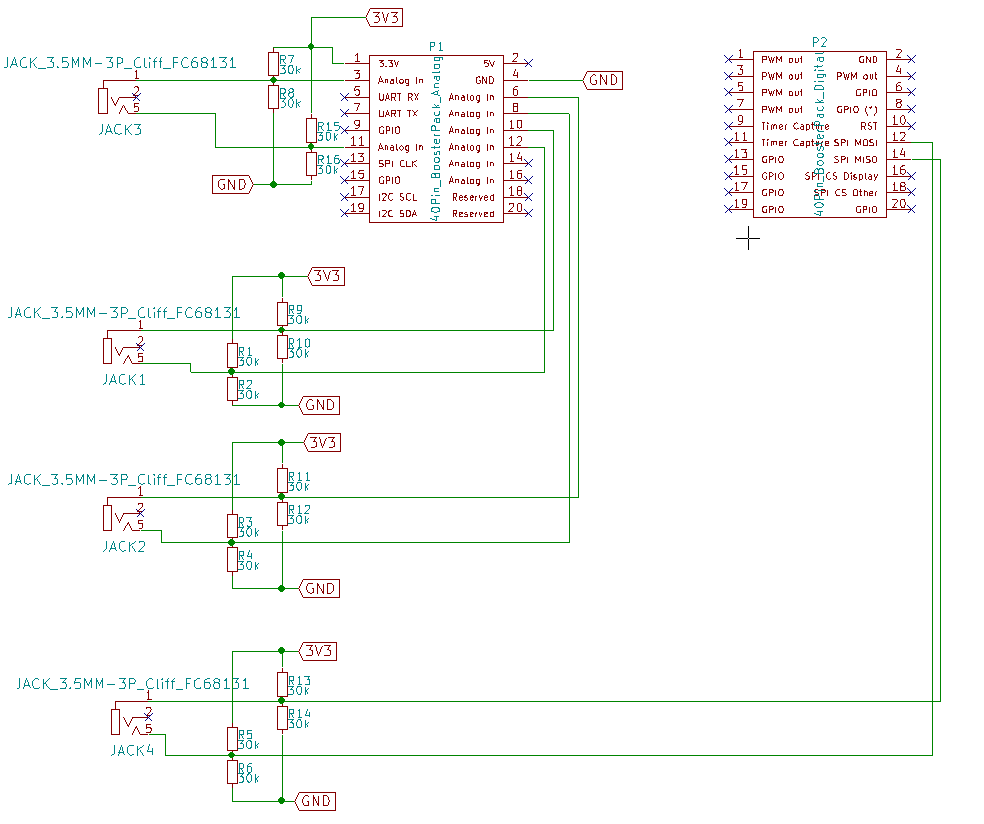Click the JACK4 reference label
This screenshot has height=824, width=984.
132,751
